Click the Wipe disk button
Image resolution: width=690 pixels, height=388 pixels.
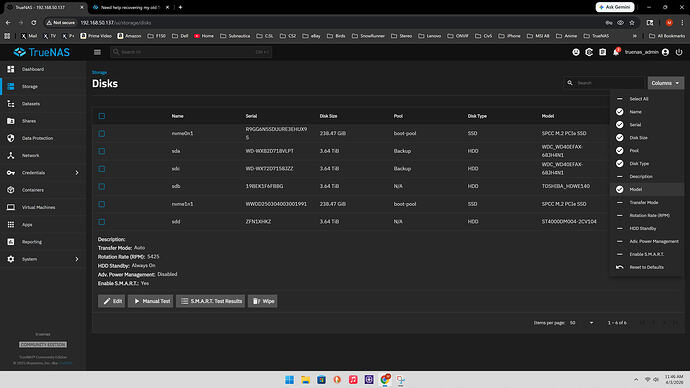point(263,301)
